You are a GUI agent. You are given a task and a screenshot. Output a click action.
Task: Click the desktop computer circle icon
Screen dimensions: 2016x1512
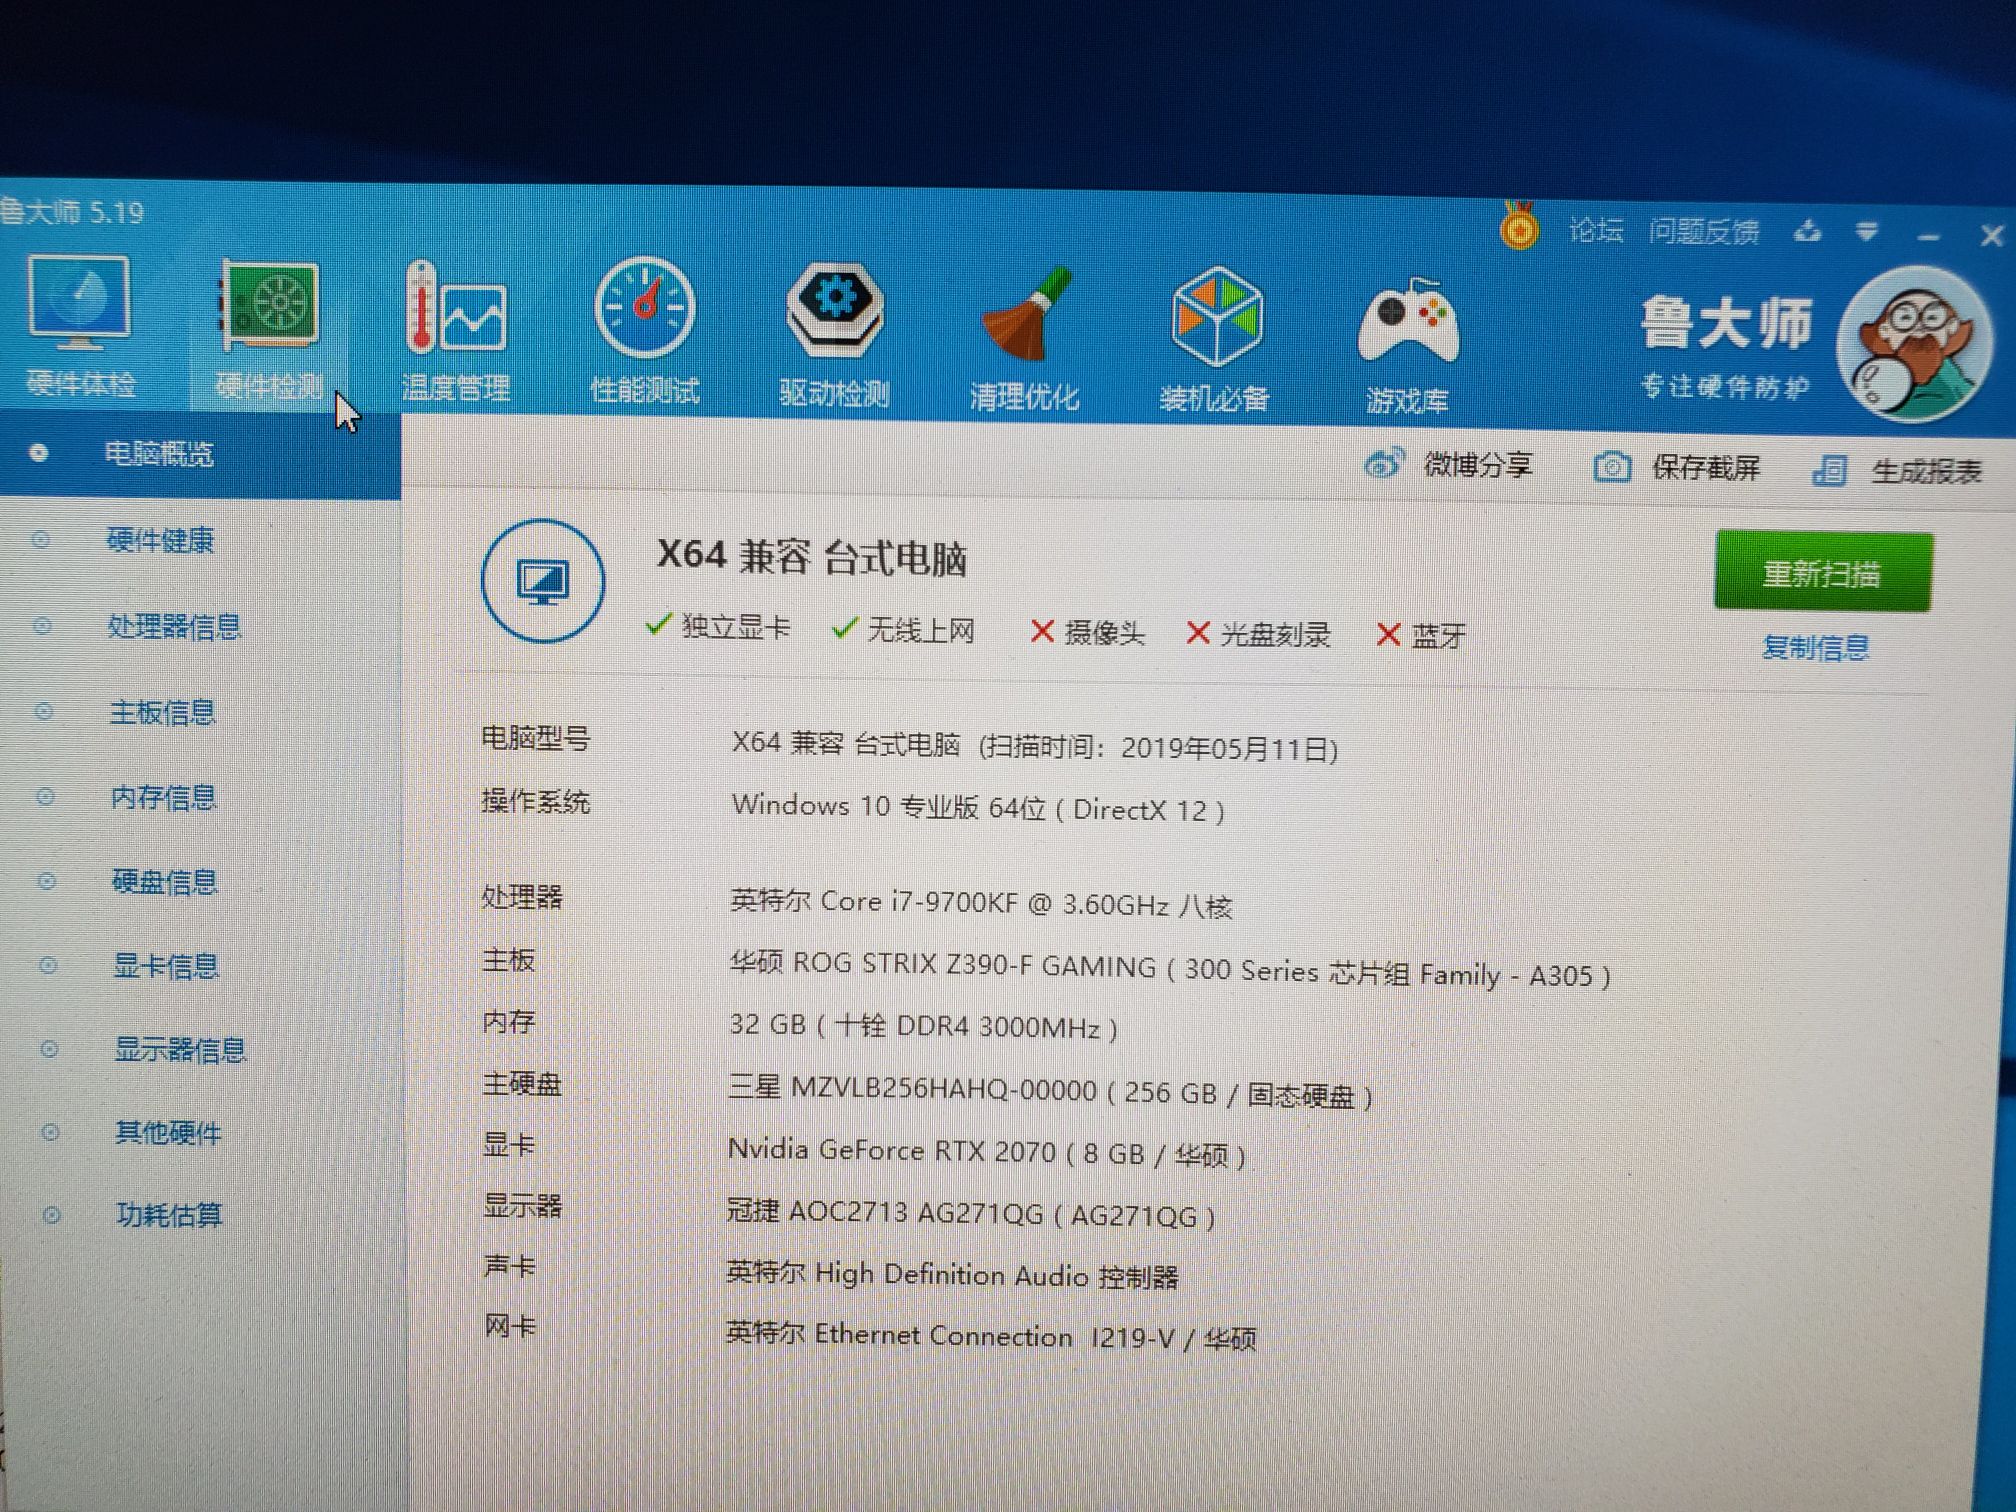coord(543,580)
